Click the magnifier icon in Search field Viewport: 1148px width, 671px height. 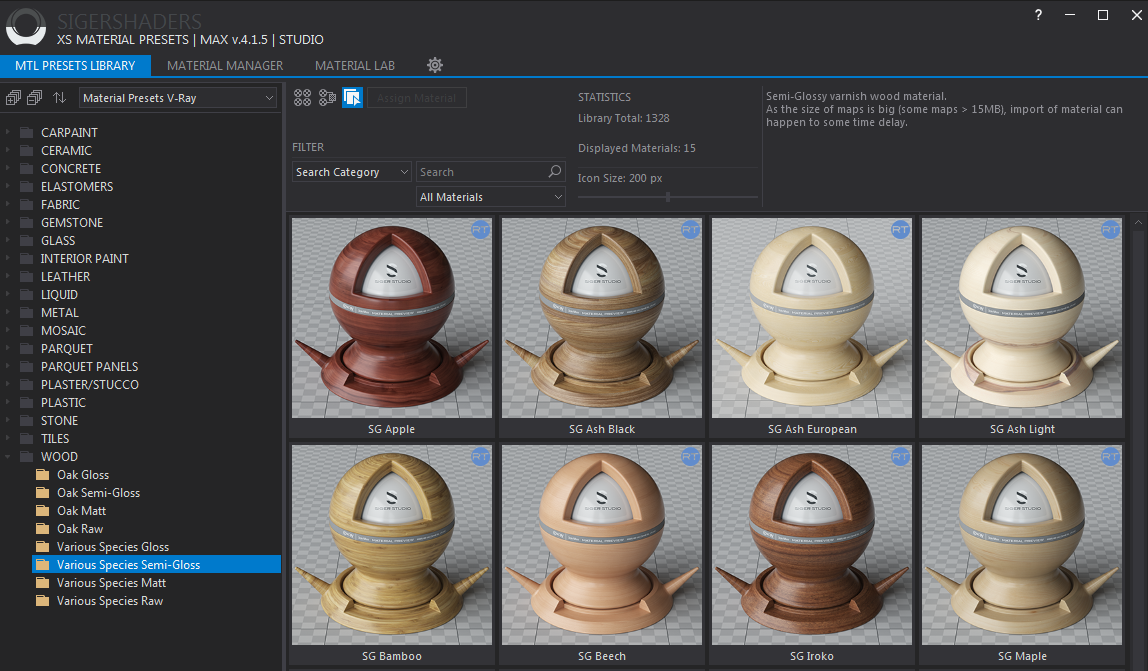point(555,171)
